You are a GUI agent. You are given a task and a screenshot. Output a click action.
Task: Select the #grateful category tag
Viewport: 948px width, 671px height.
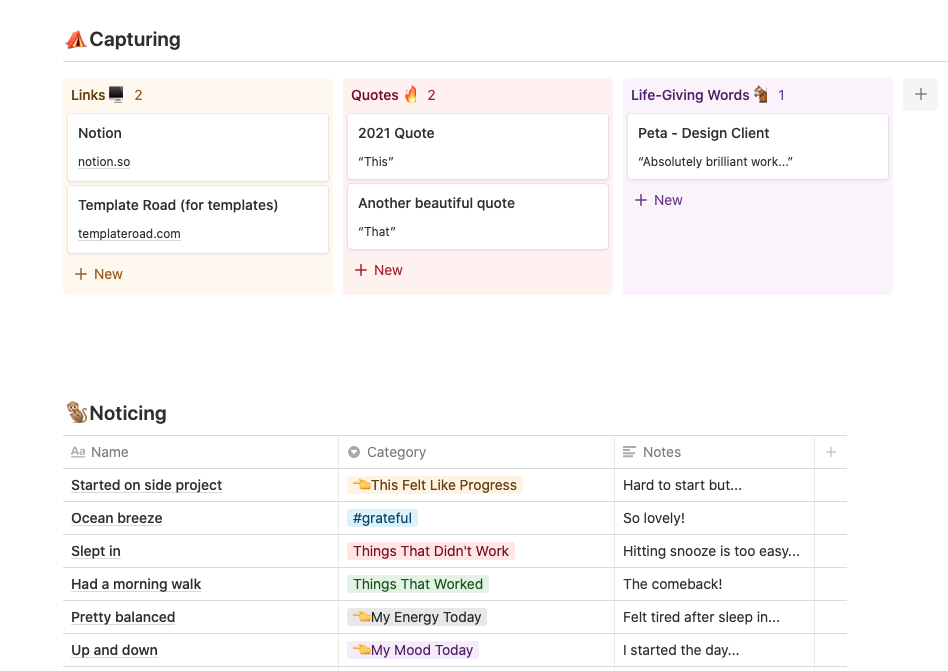click(381, 518)
